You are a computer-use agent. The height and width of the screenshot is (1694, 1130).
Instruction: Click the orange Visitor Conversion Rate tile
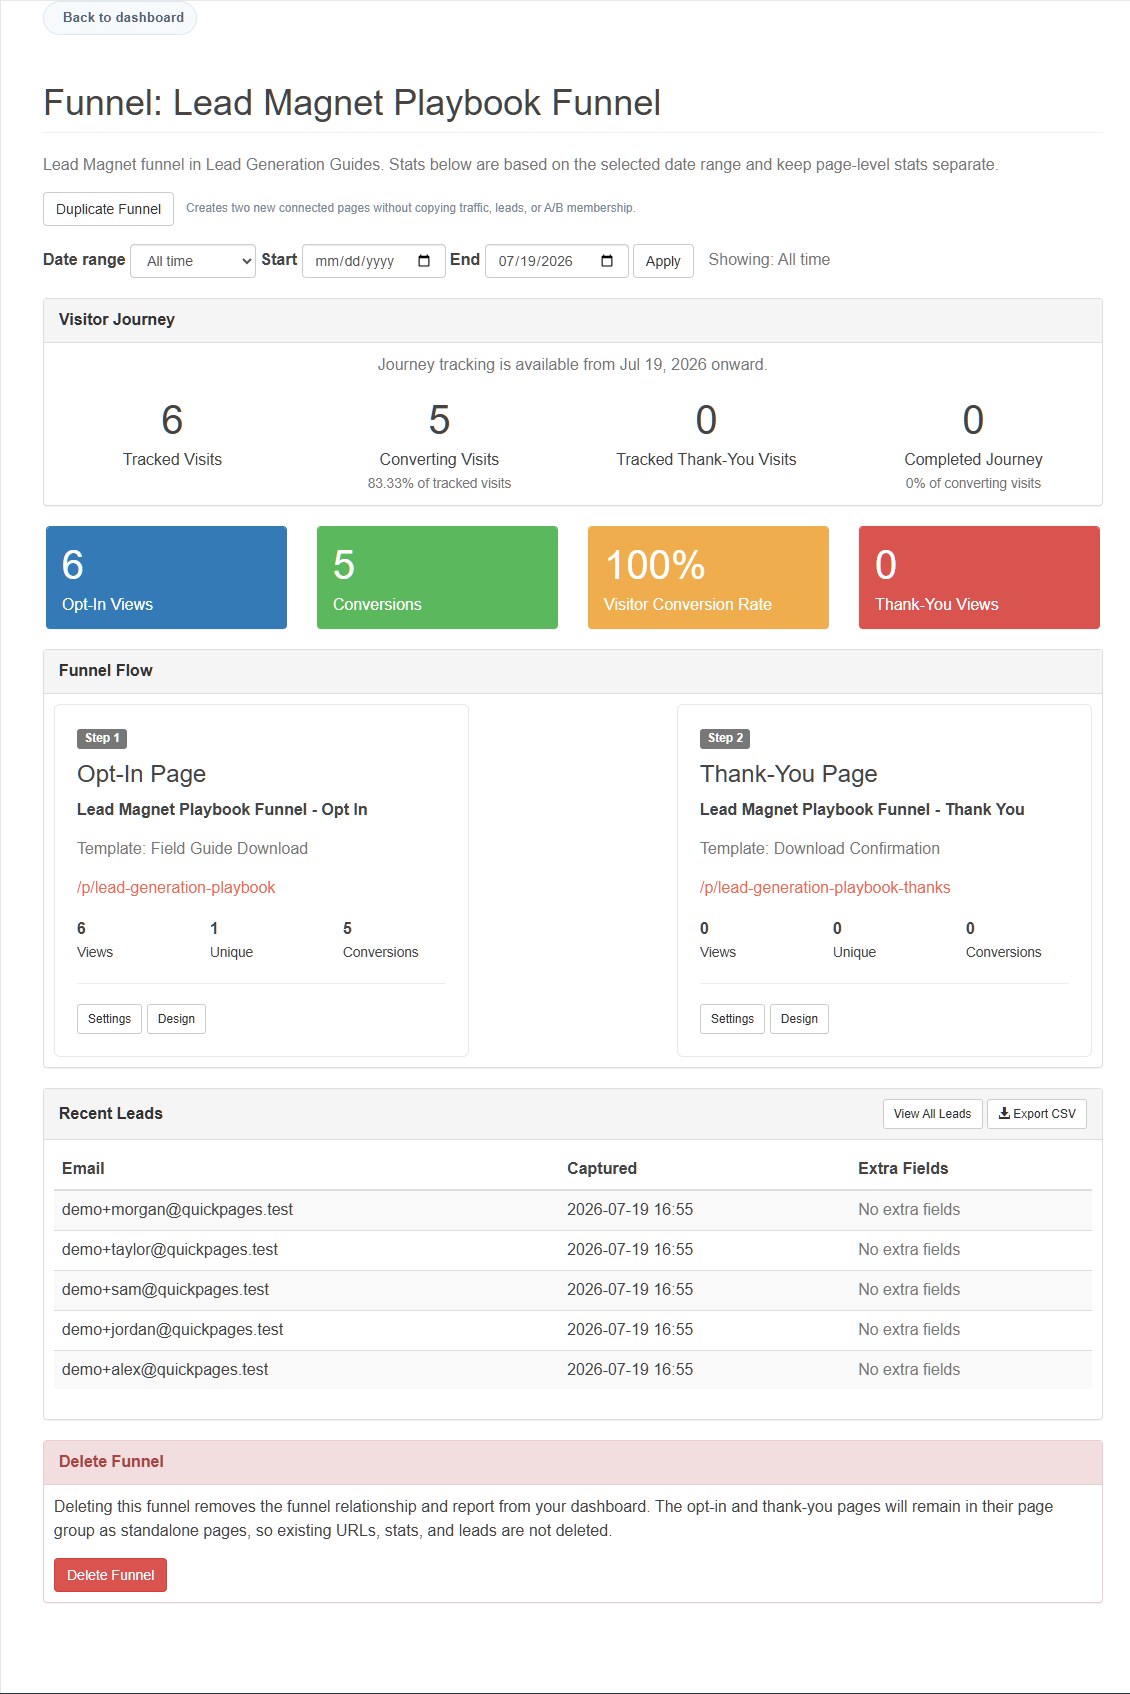[708, 577]
